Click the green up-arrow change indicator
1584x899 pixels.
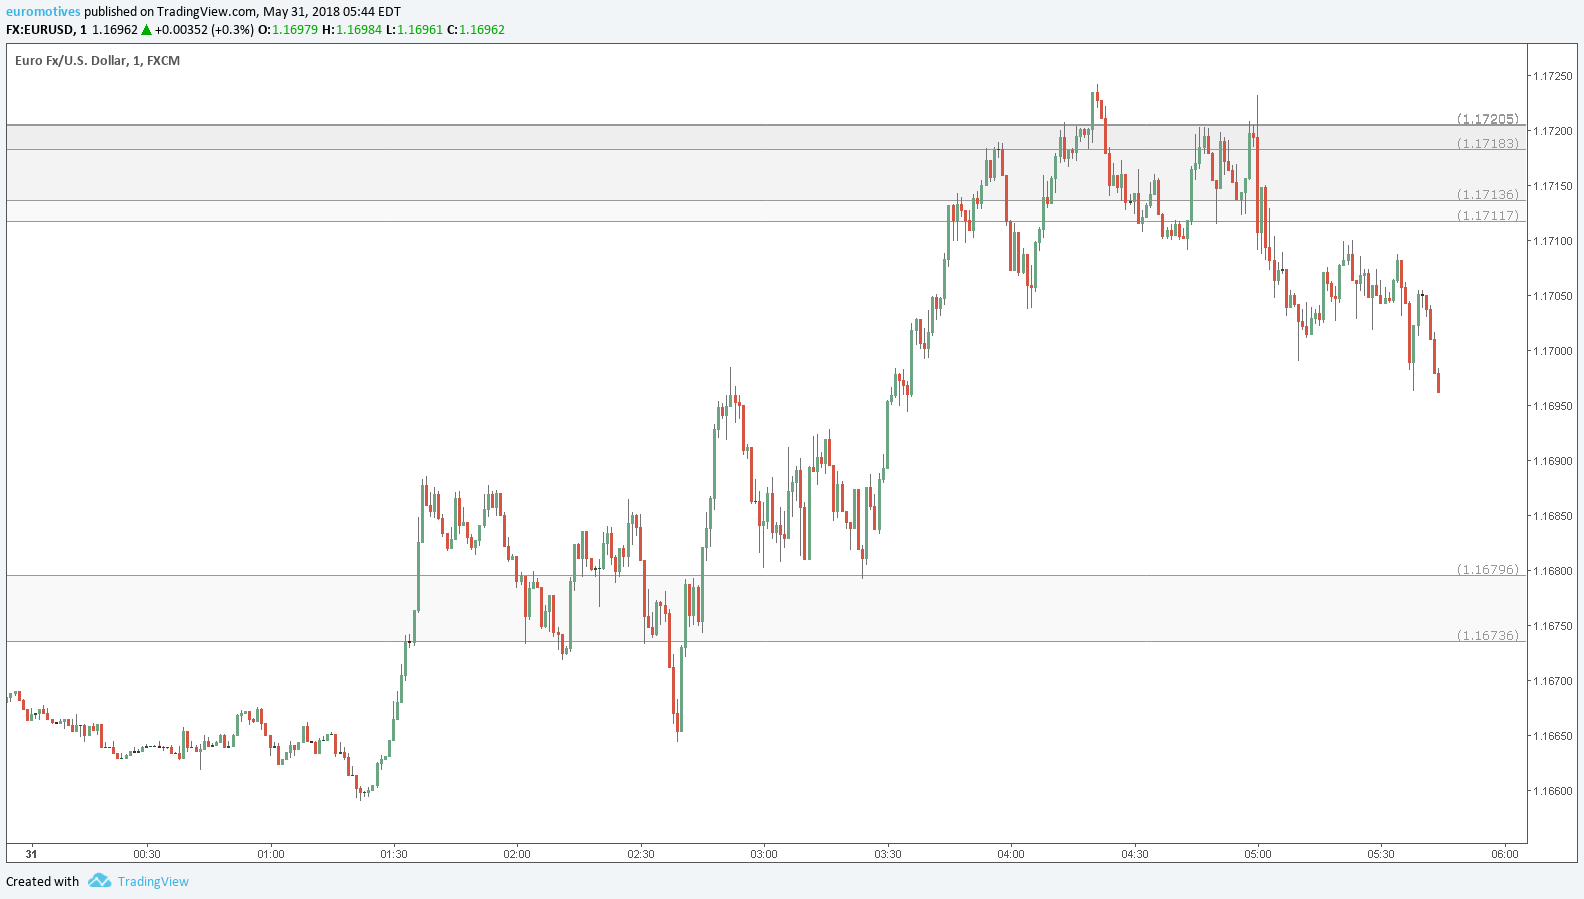pyautogui.click(x=146, y=30)
